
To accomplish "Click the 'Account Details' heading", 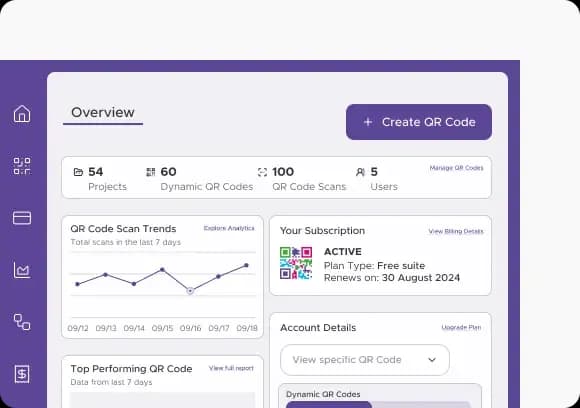I will click(318, 328).
